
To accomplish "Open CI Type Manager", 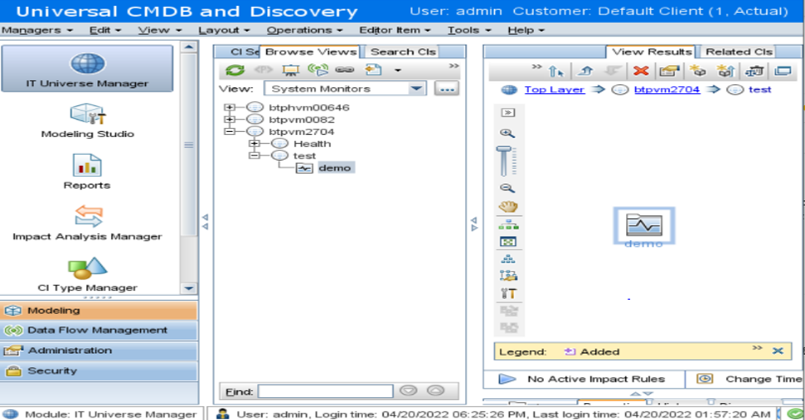I will pyautogui.click(x=87, y=273).
